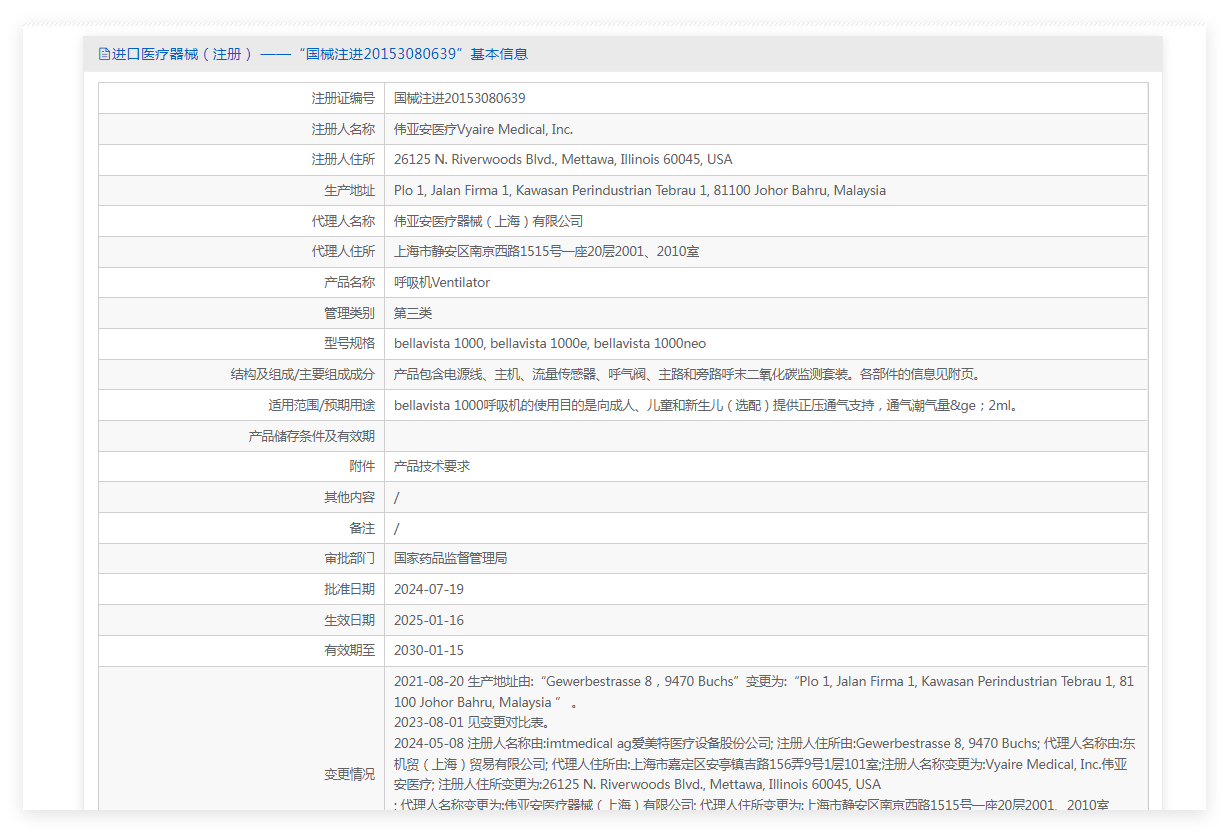This screenshot has width=1229, height=833.
Task: Click the 代理人住所 label
Action: pyautogui.click(x=343, y=252)
